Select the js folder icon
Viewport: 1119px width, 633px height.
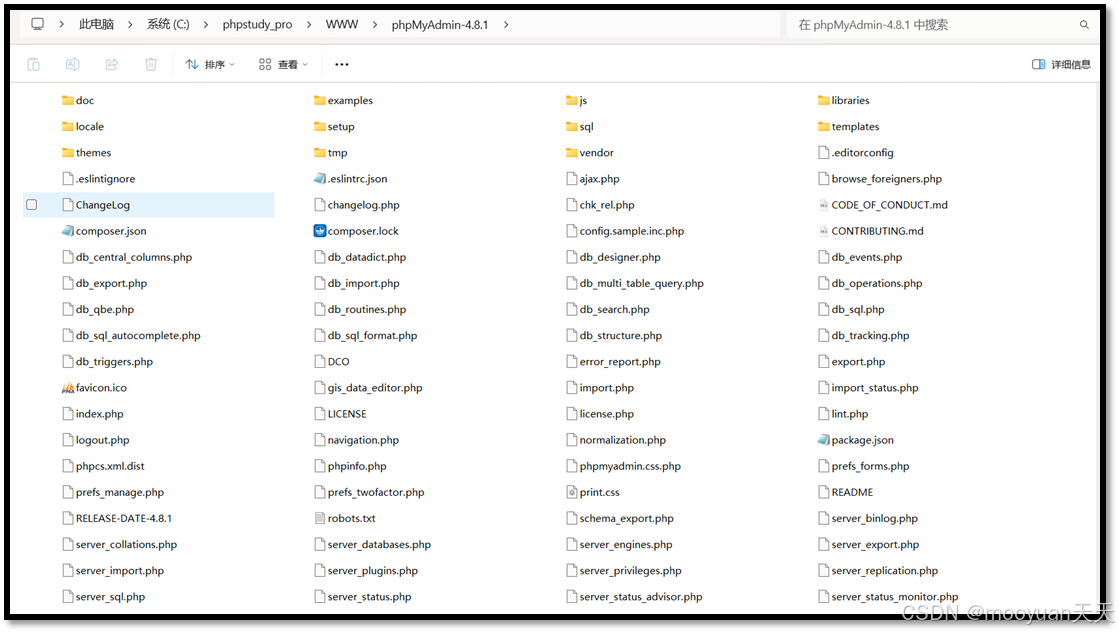(x=572, y=101)
